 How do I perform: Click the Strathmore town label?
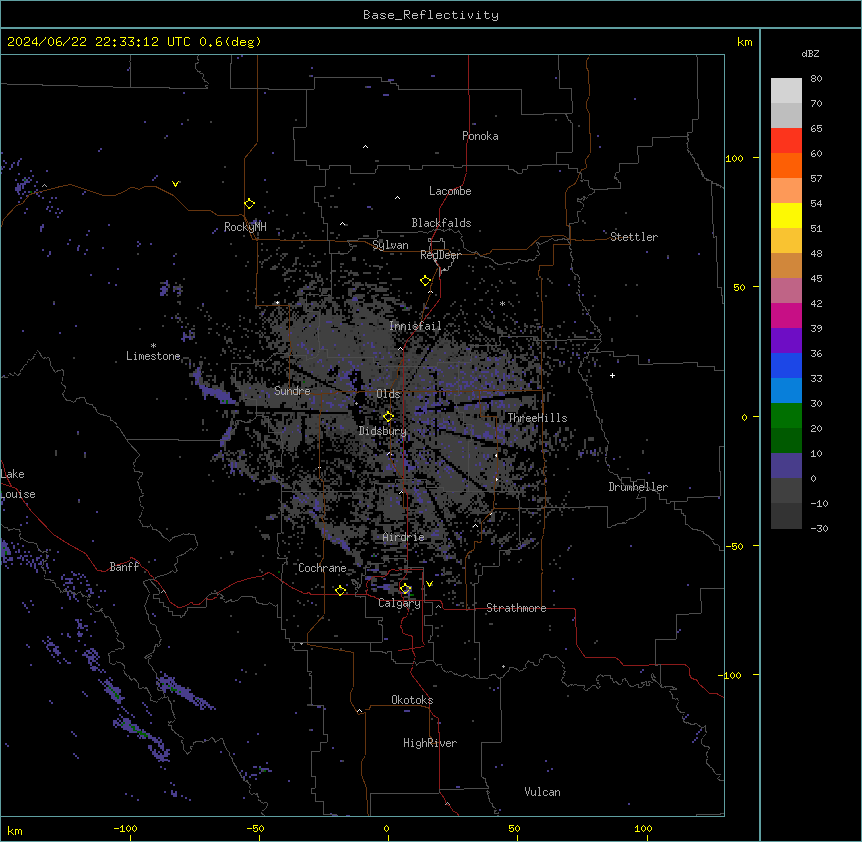(516, 608)
